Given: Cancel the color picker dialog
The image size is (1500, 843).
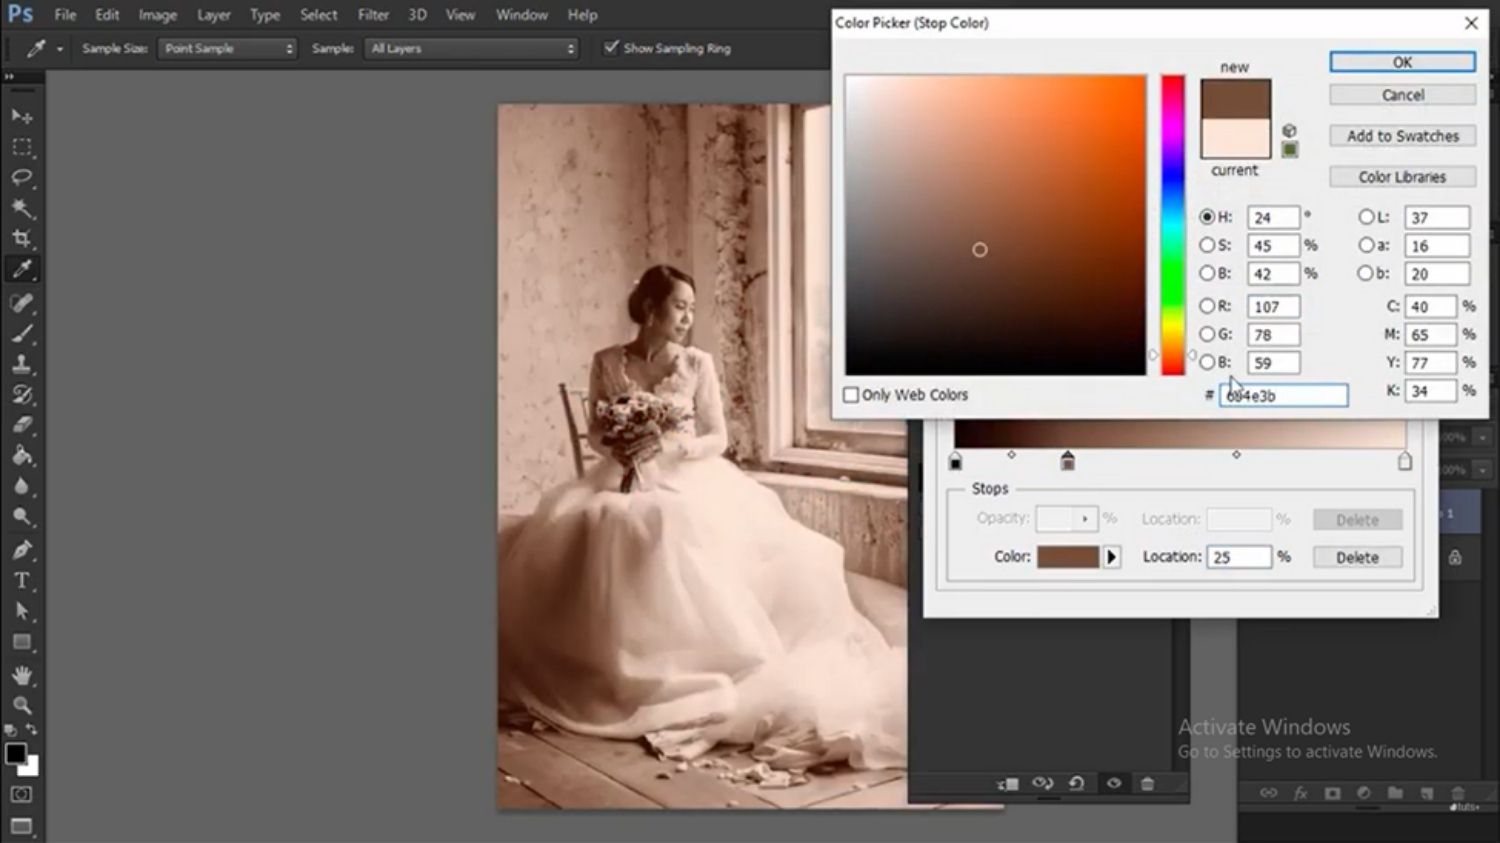Looking at the screenshot, I should click(x=1402, y=95).
